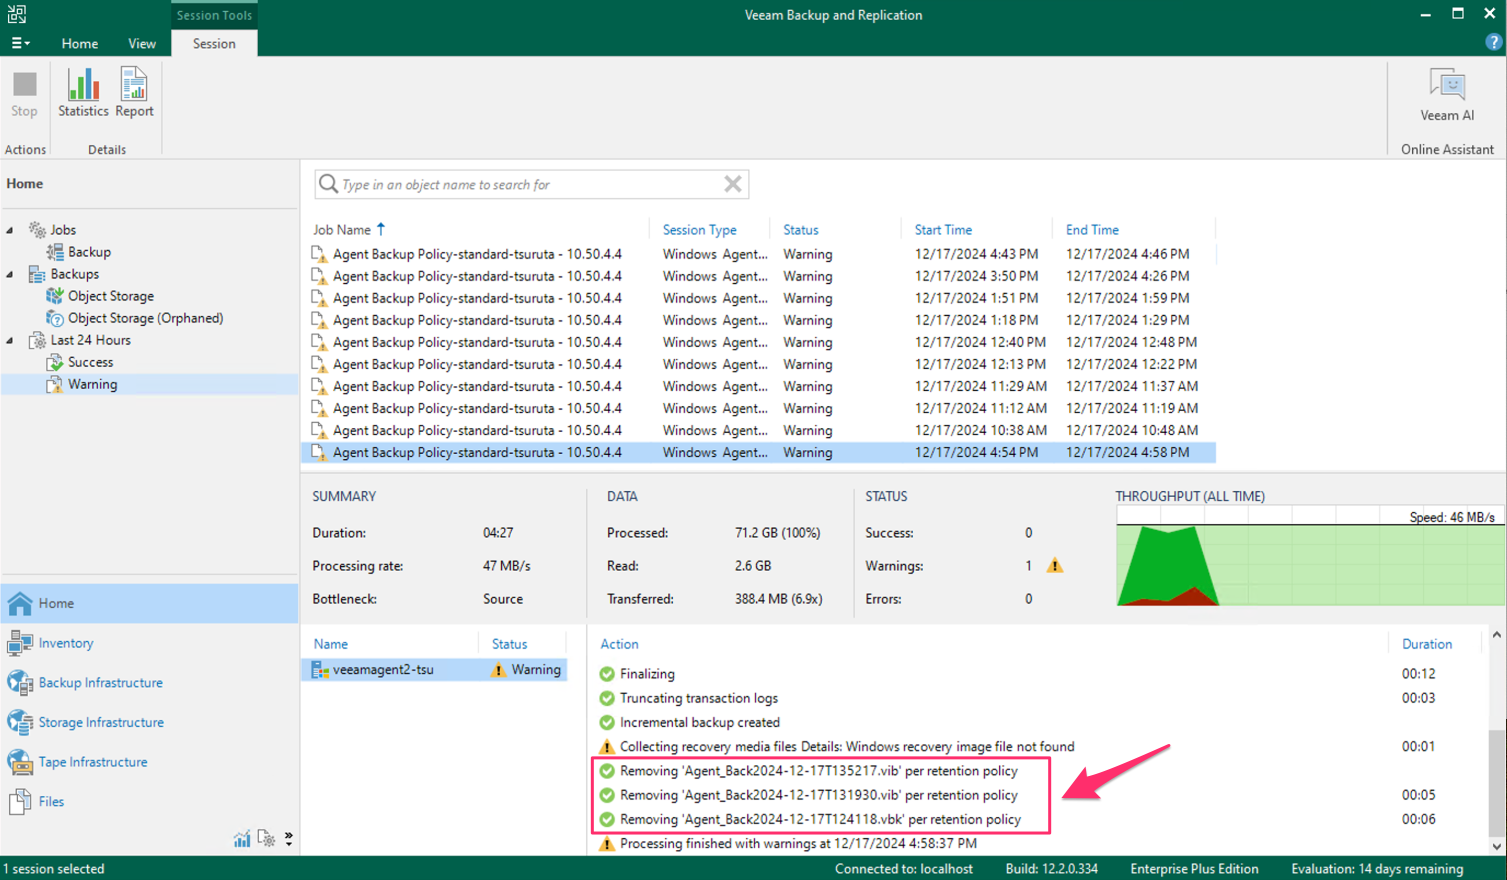Viewport: 1507px width, 880px height.
Task: Expand navigation pane overflow chevron
Action: point(289,839)
